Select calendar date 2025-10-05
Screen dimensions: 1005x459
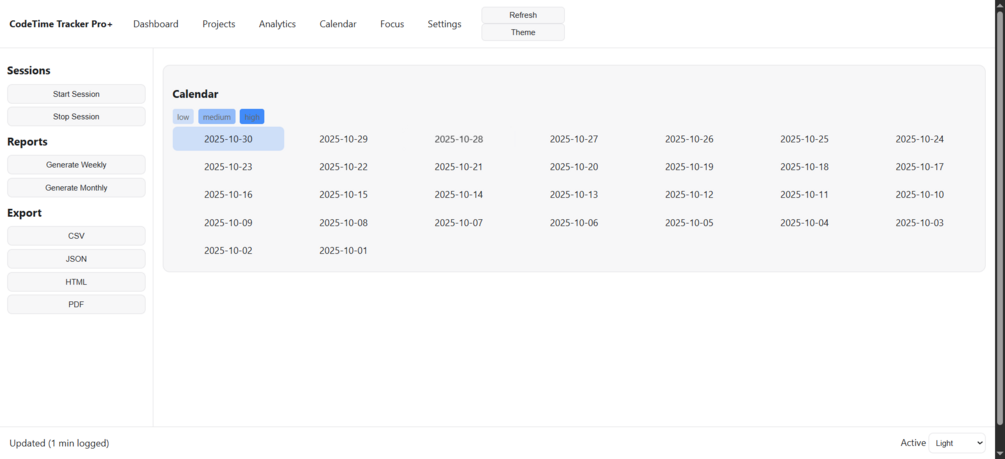point(689,223)
